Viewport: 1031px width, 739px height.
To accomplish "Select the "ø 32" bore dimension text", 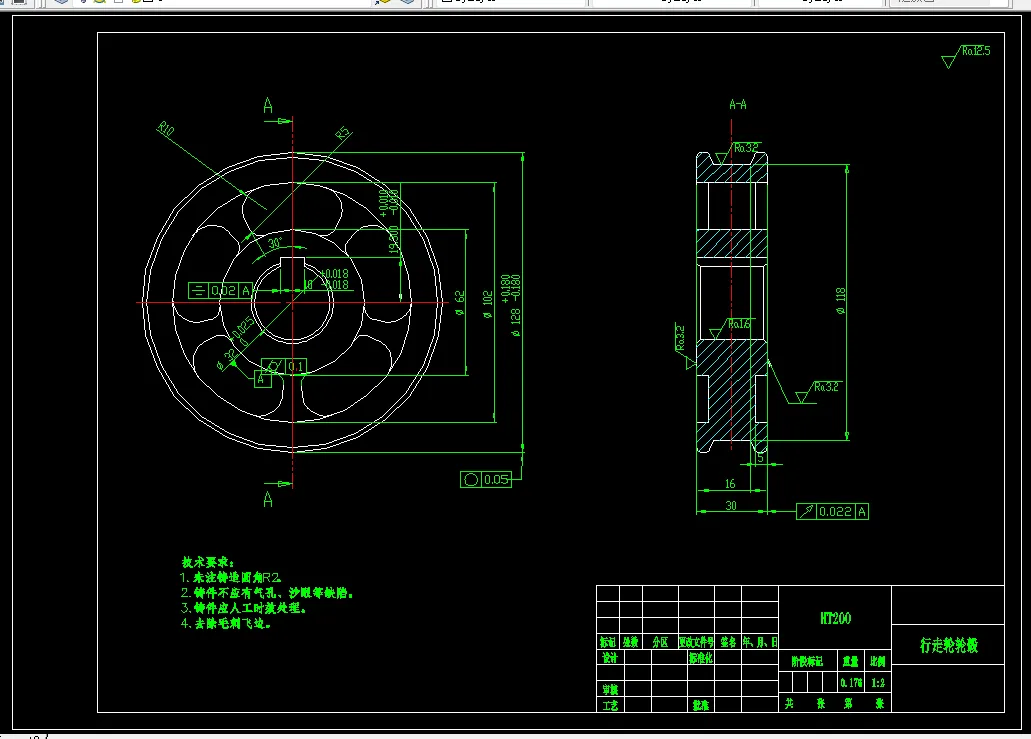I will click(x=226, y=360).
